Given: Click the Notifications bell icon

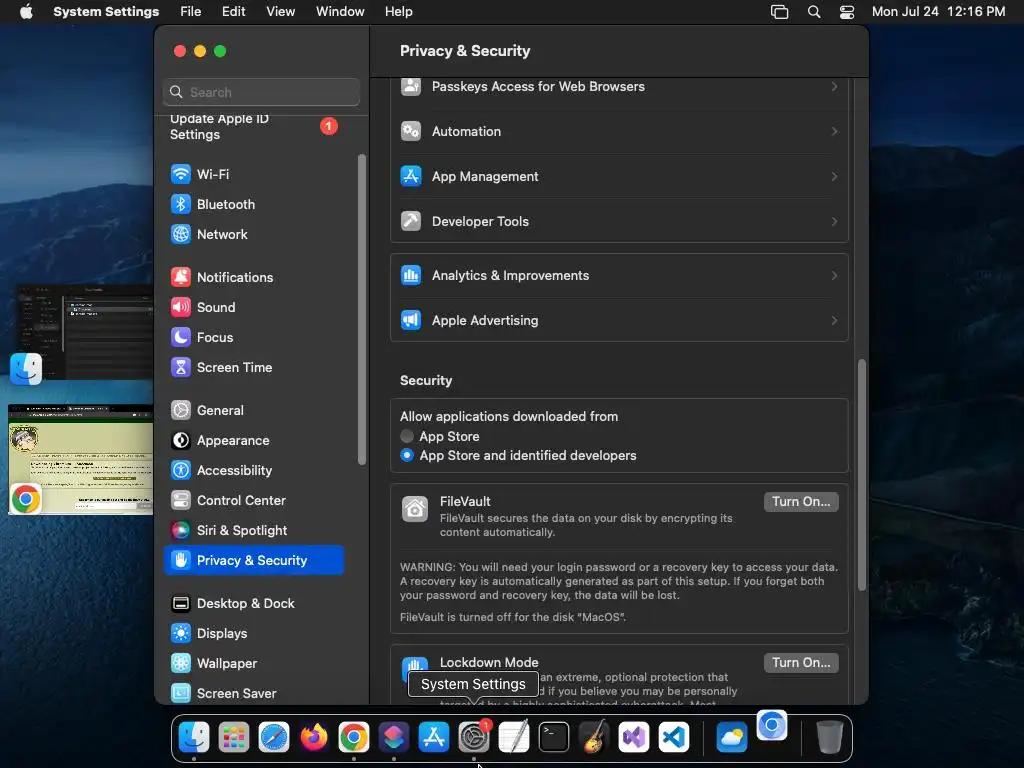Looking at the screenshot, I should pyautogui.click(x=181, y=278).
